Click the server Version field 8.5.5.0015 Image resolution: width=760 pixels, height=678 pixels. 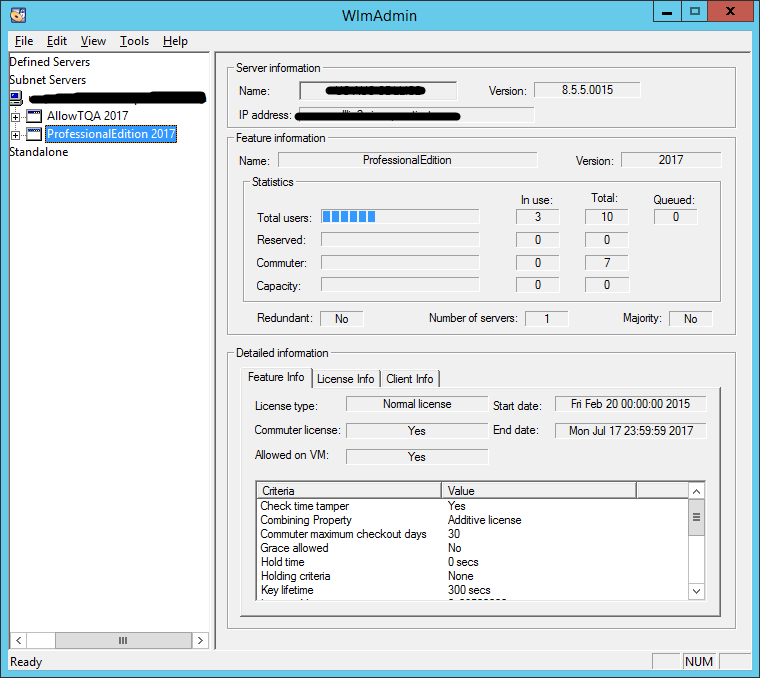(x=587, y=90)
